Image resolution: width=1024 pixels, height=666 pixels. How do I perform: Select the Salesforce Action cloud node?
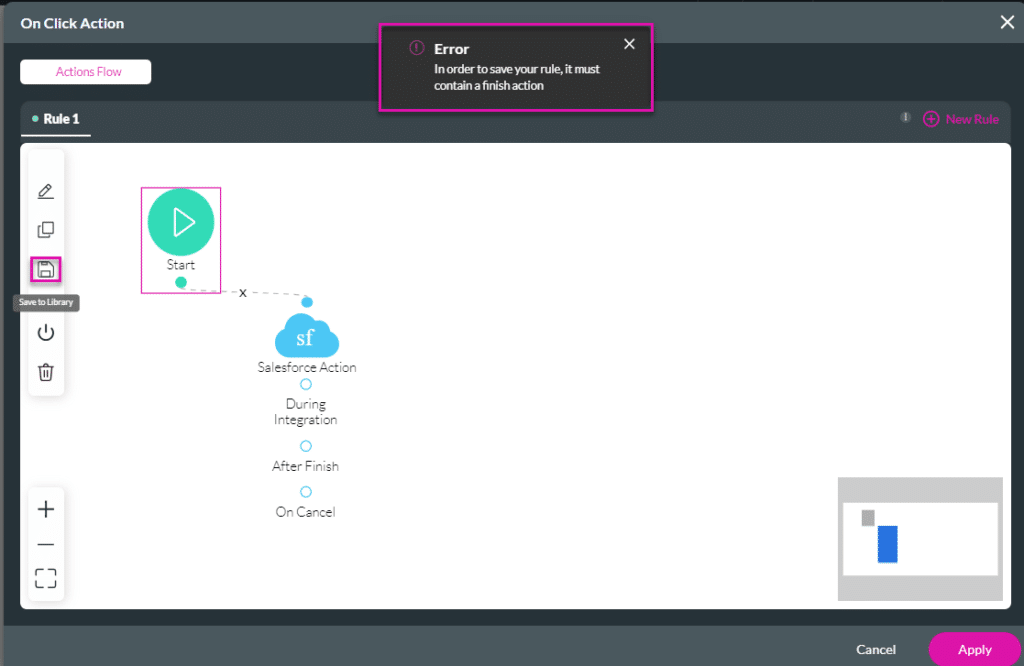point(306,337)
